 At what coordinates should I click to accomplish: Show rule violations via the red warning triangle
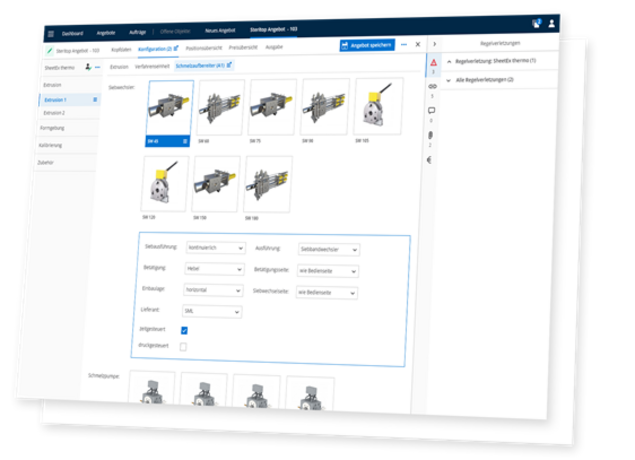[x=433, y=62]
